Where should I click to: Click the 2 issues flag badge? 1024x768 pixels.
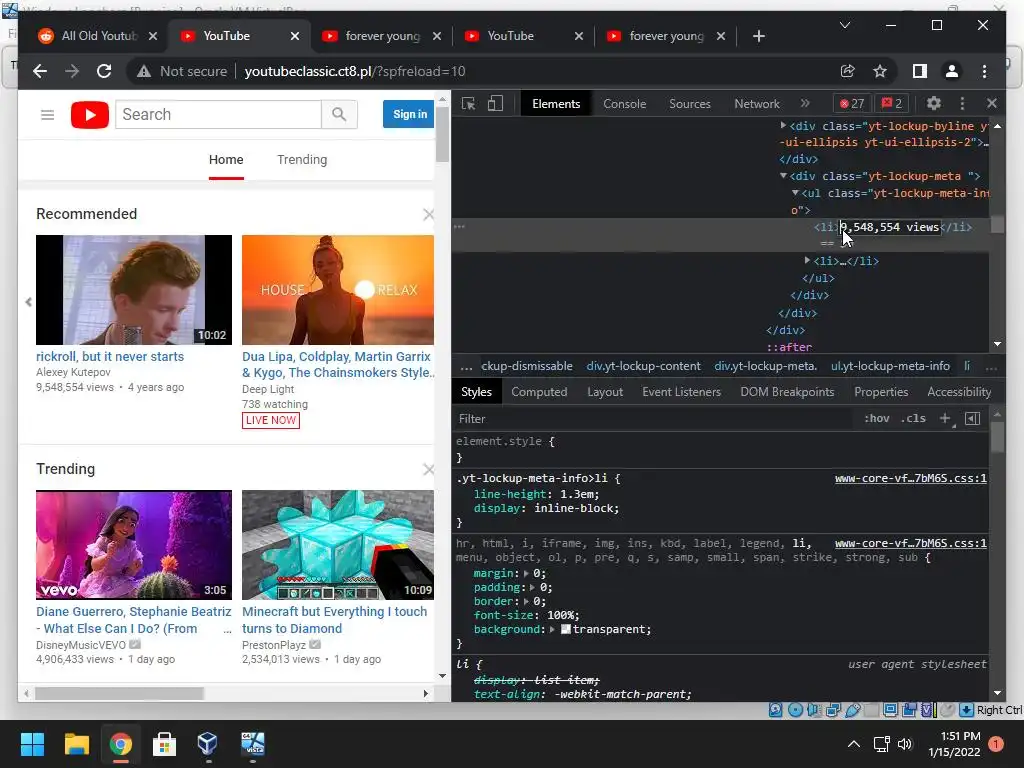(x=891, y=103)
